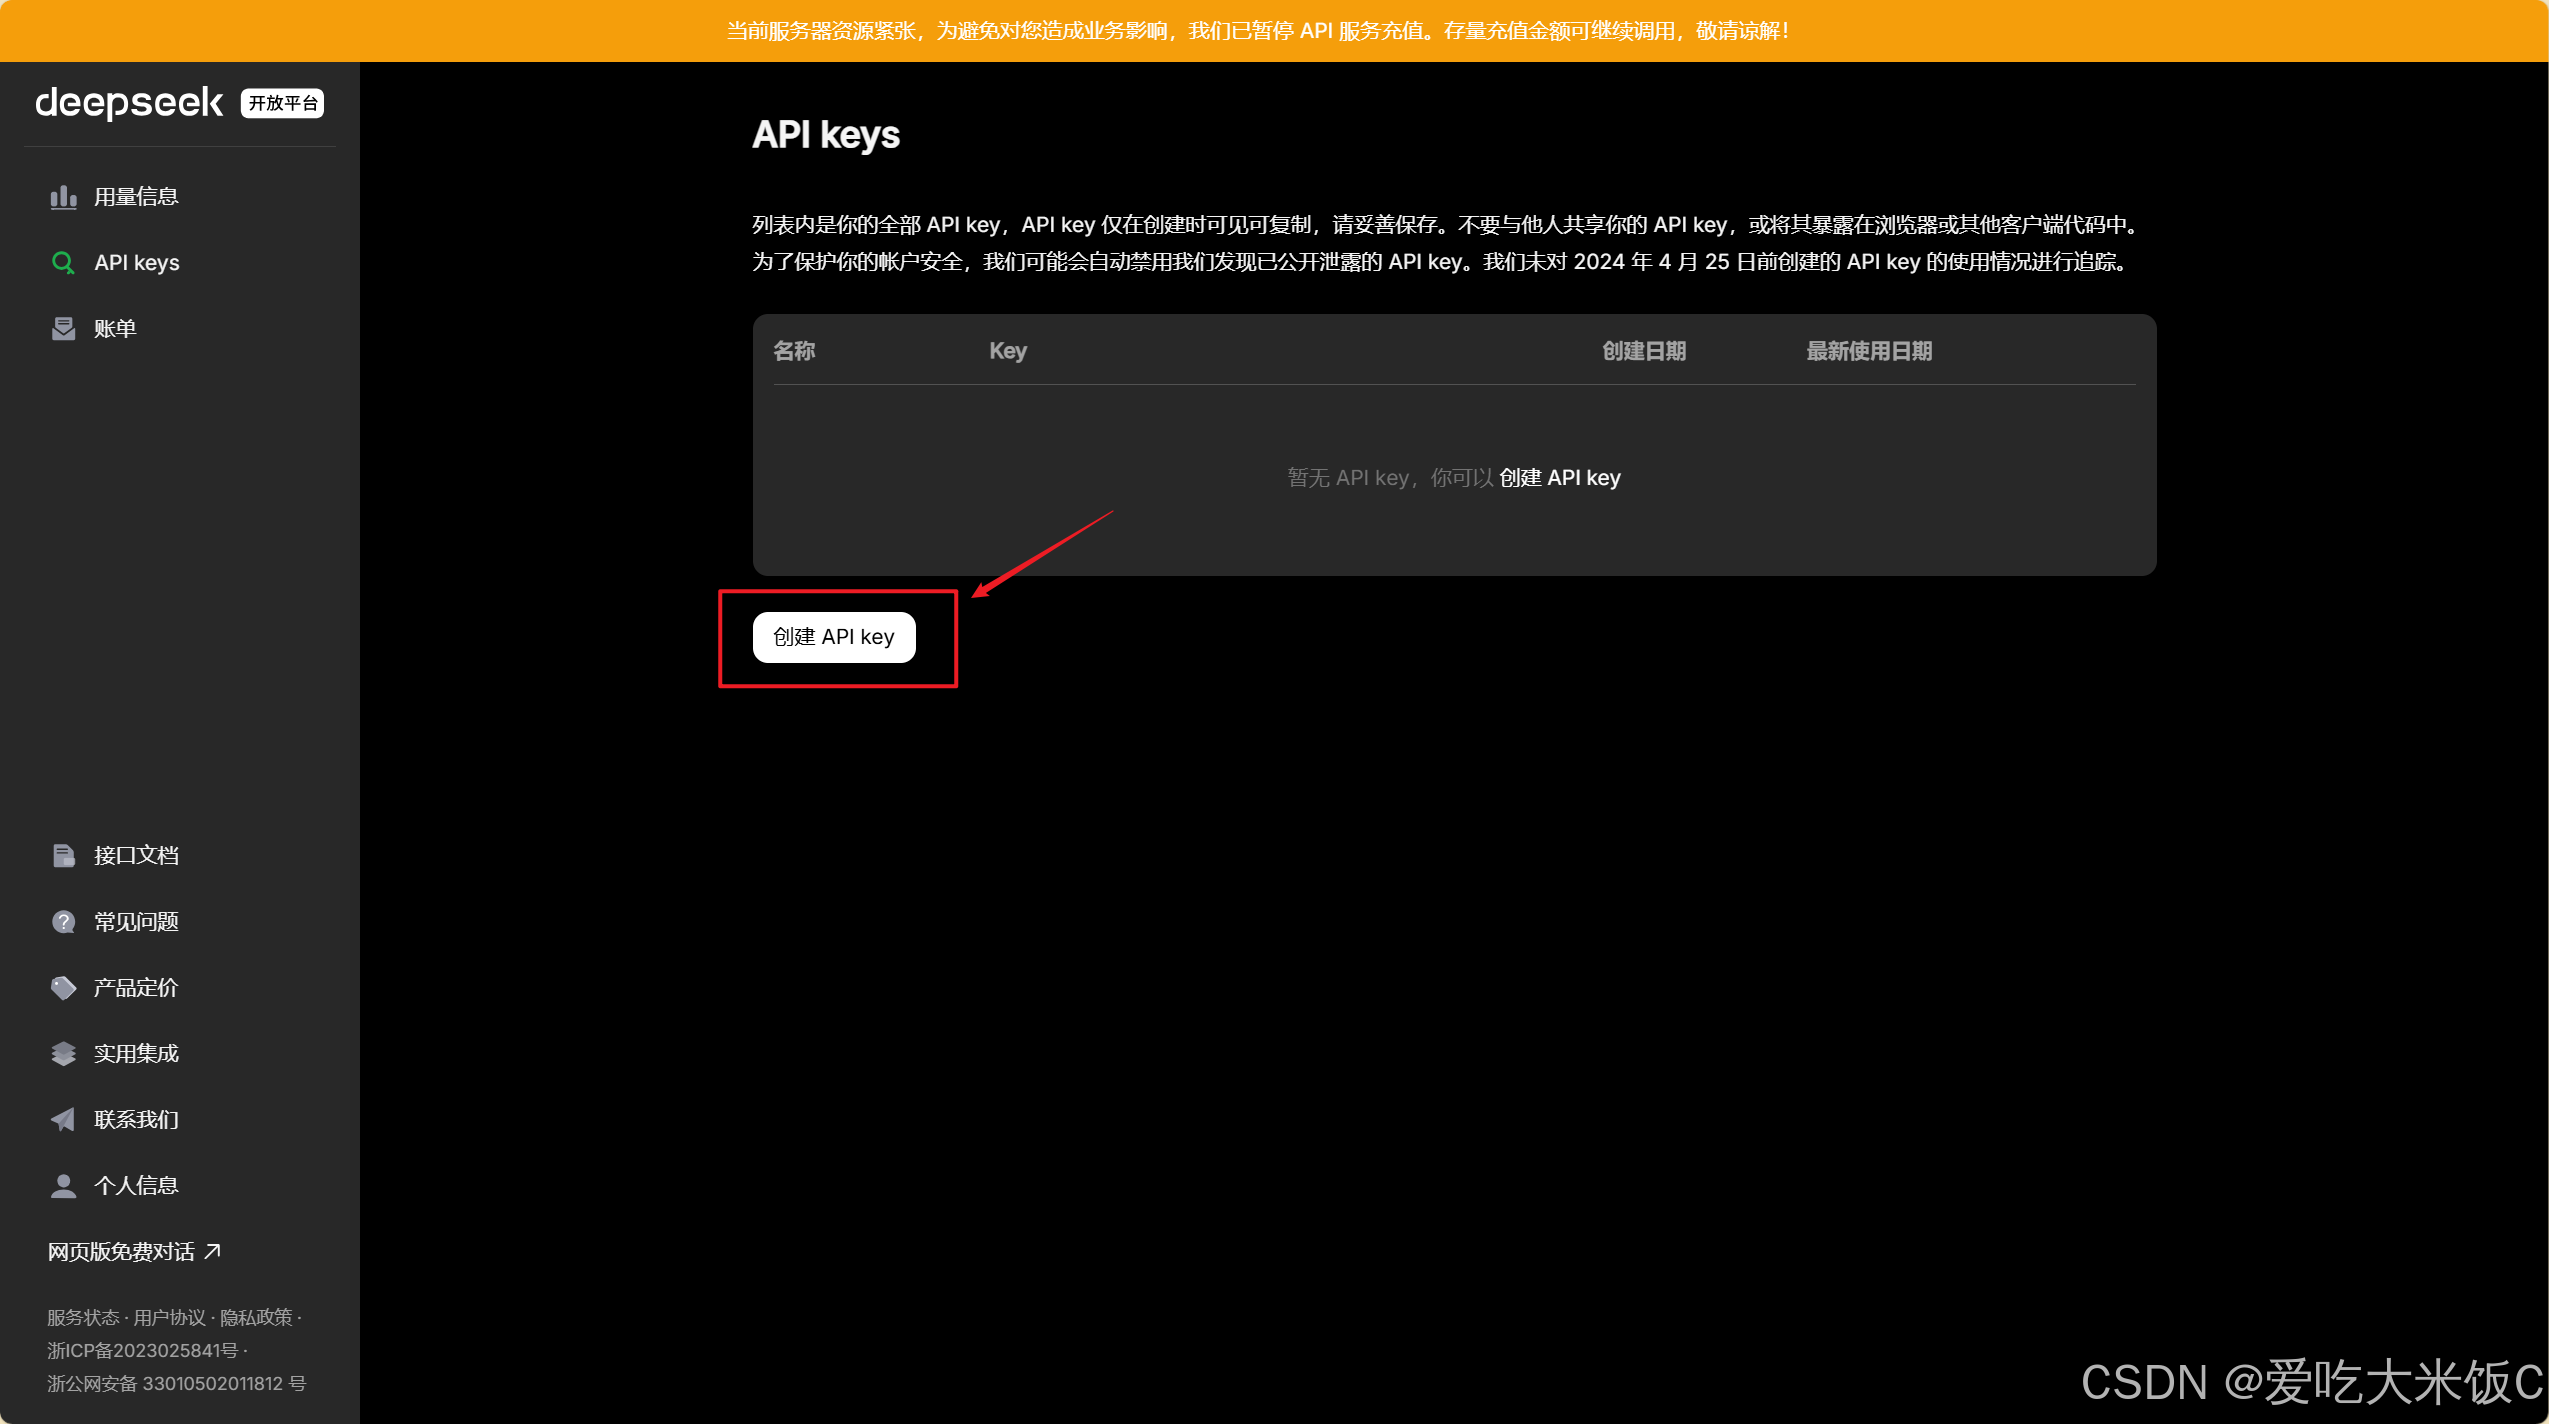Click the green API keys magnifier icon
This screenshot has height=1424, width=2549.
(63, 263)
